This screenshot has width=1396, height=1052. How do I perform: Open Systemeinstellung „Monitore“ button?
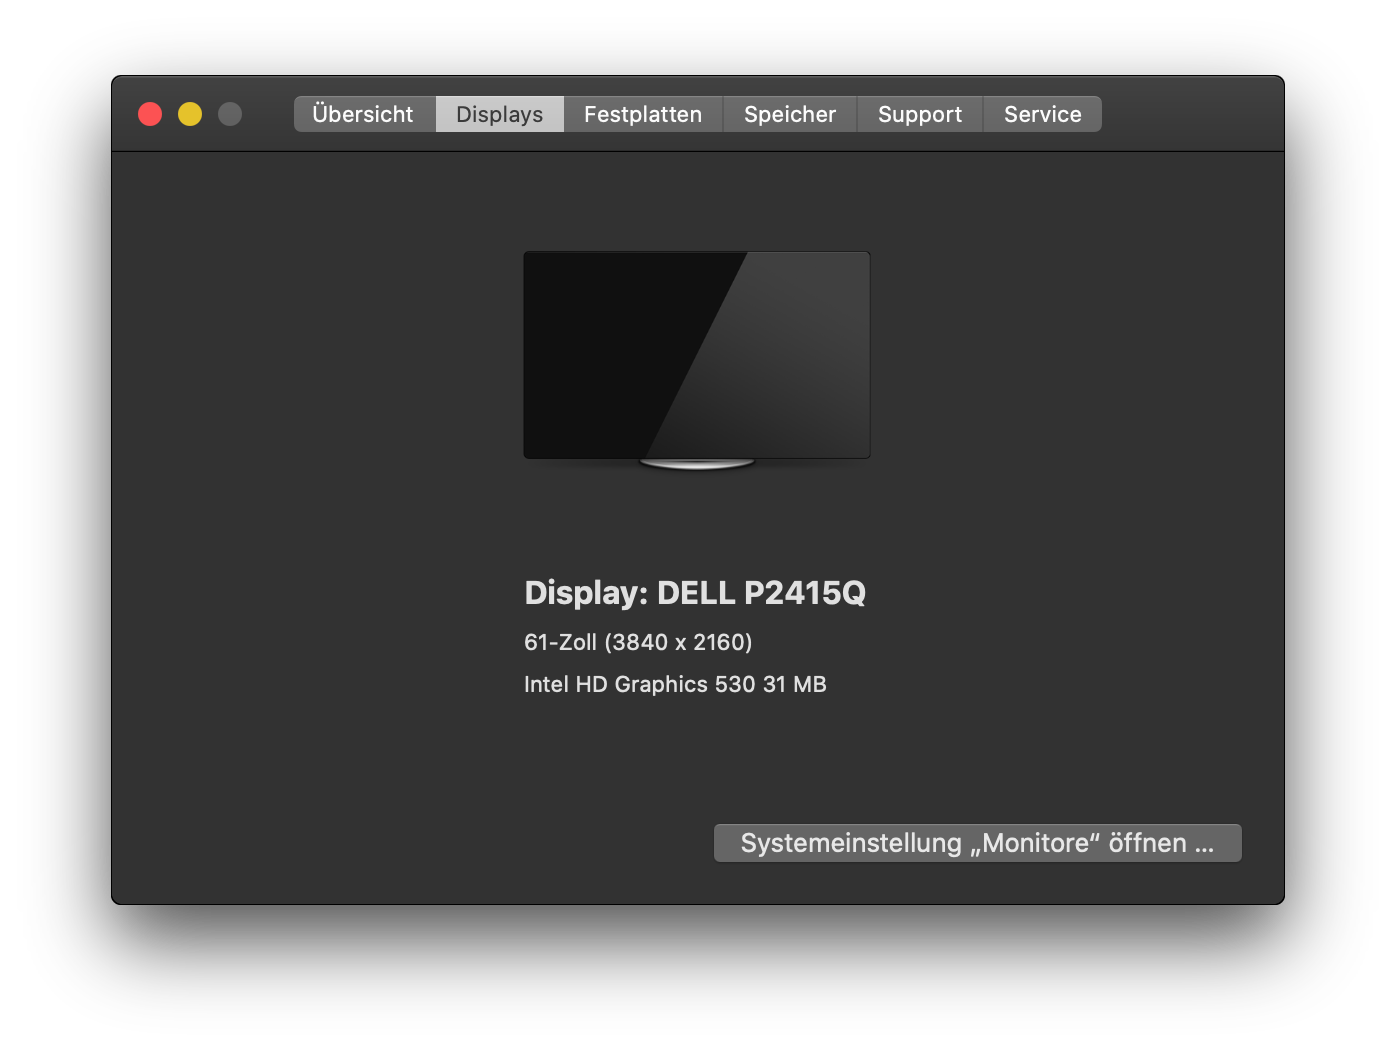[978, 843]
